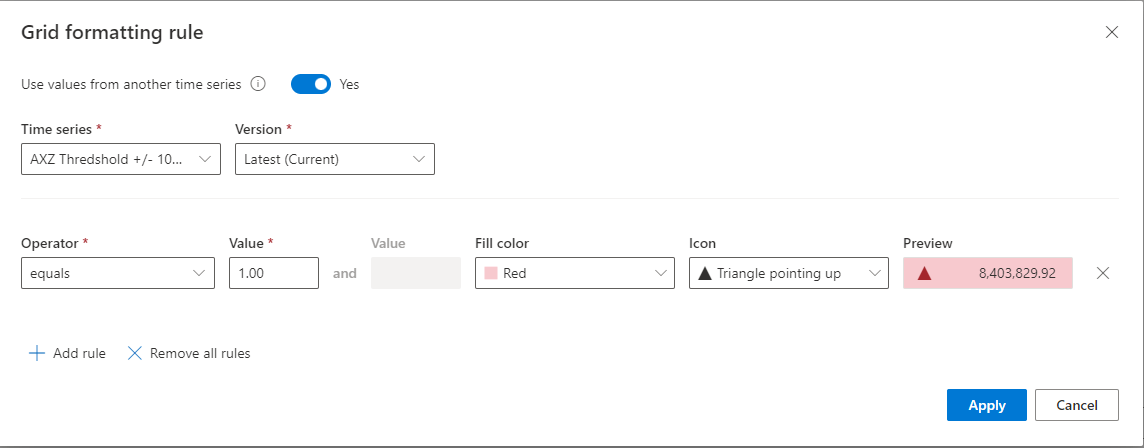Click the red triangle in the Preview cell
Screen dimensions: 1144x448
(x=924, y=273)
